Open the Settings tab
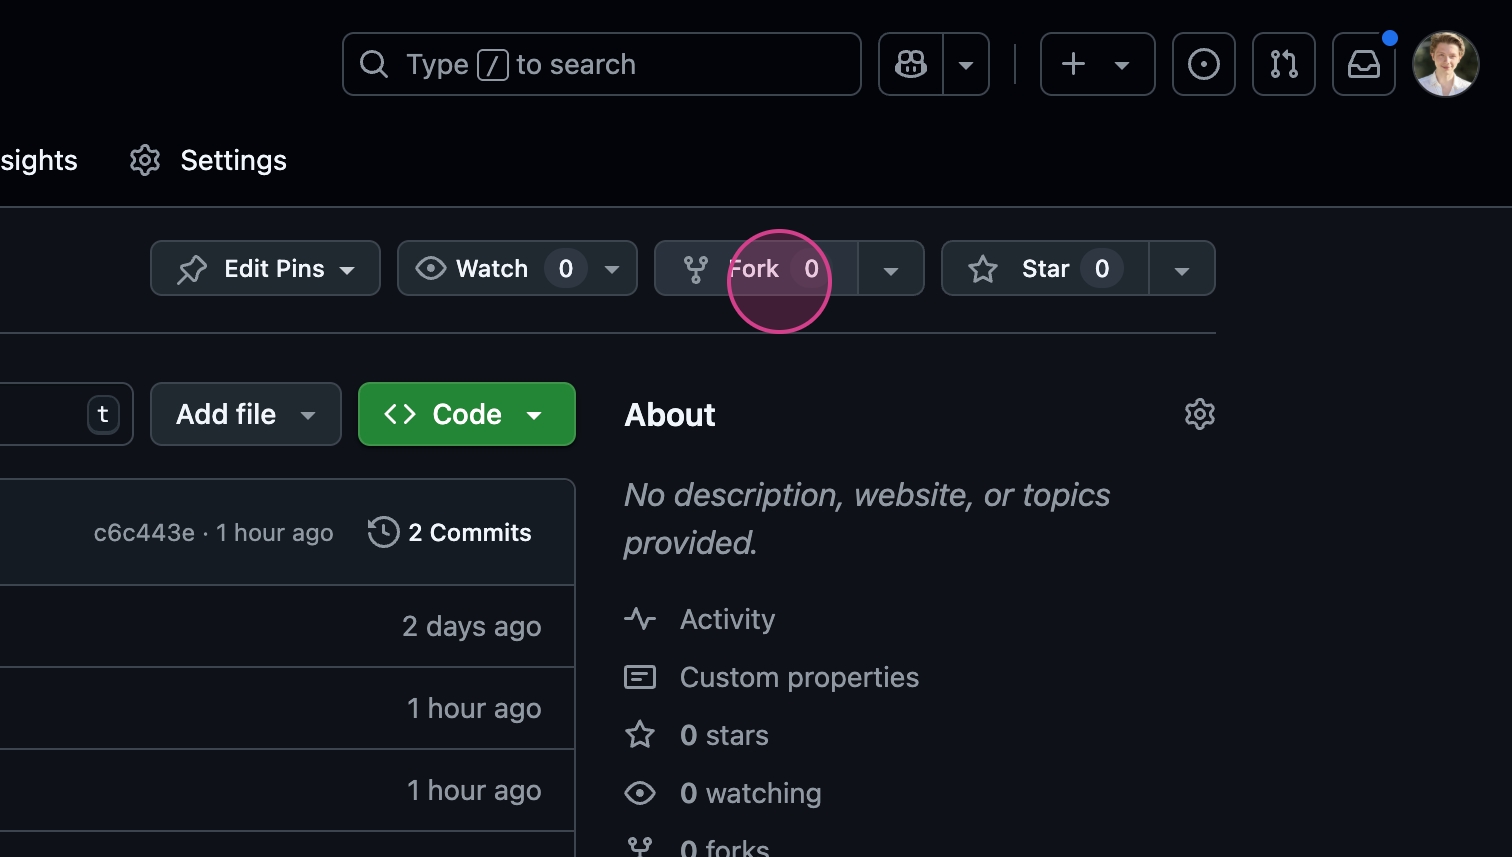The image size is (1512, 857). tap(209, 160)
